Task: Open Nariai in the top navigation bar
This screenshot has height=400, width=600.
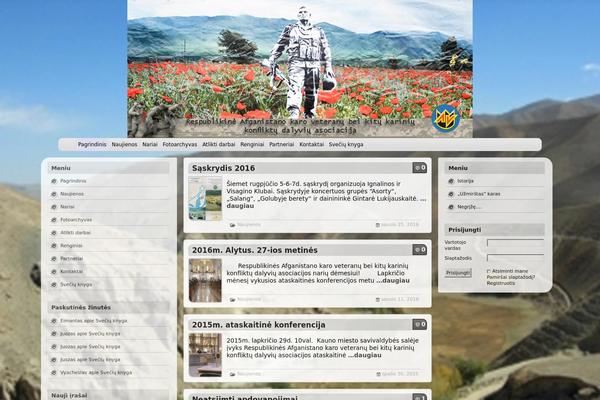Action: point(150,144)
